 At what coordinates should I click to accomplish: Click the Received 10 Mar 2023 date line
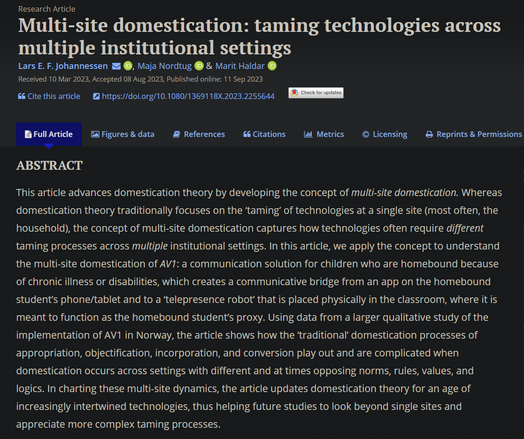point(140,79)
